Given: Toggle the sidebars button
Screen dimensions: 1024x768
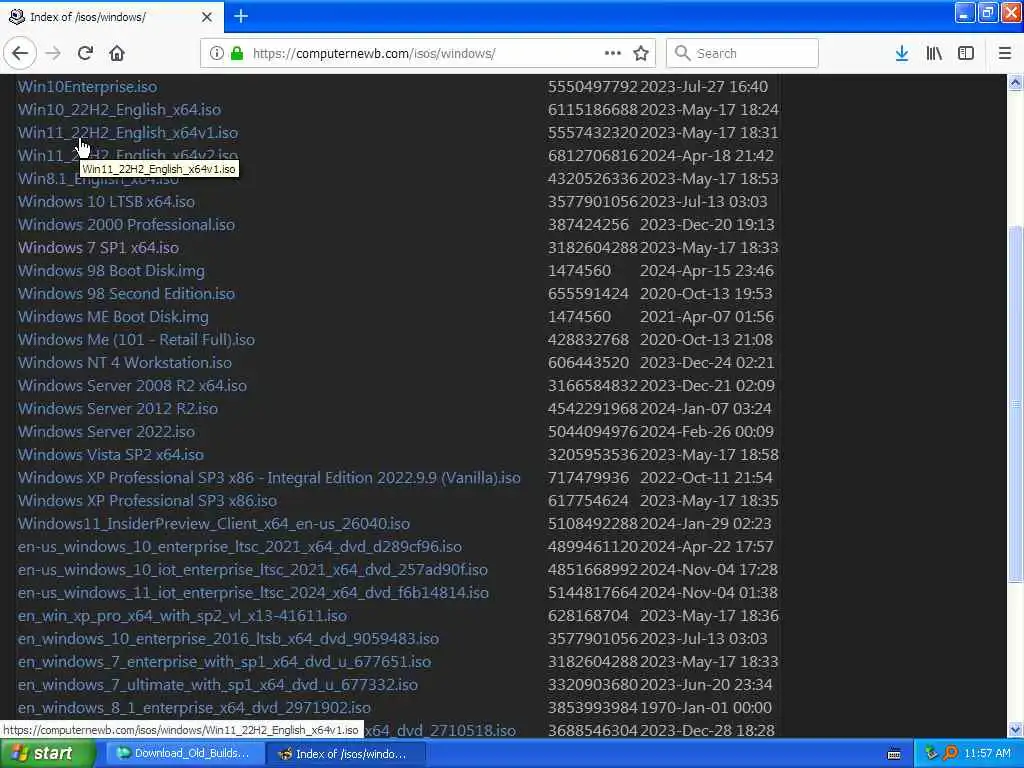Looking at the screenshot, I should point(966,54).
